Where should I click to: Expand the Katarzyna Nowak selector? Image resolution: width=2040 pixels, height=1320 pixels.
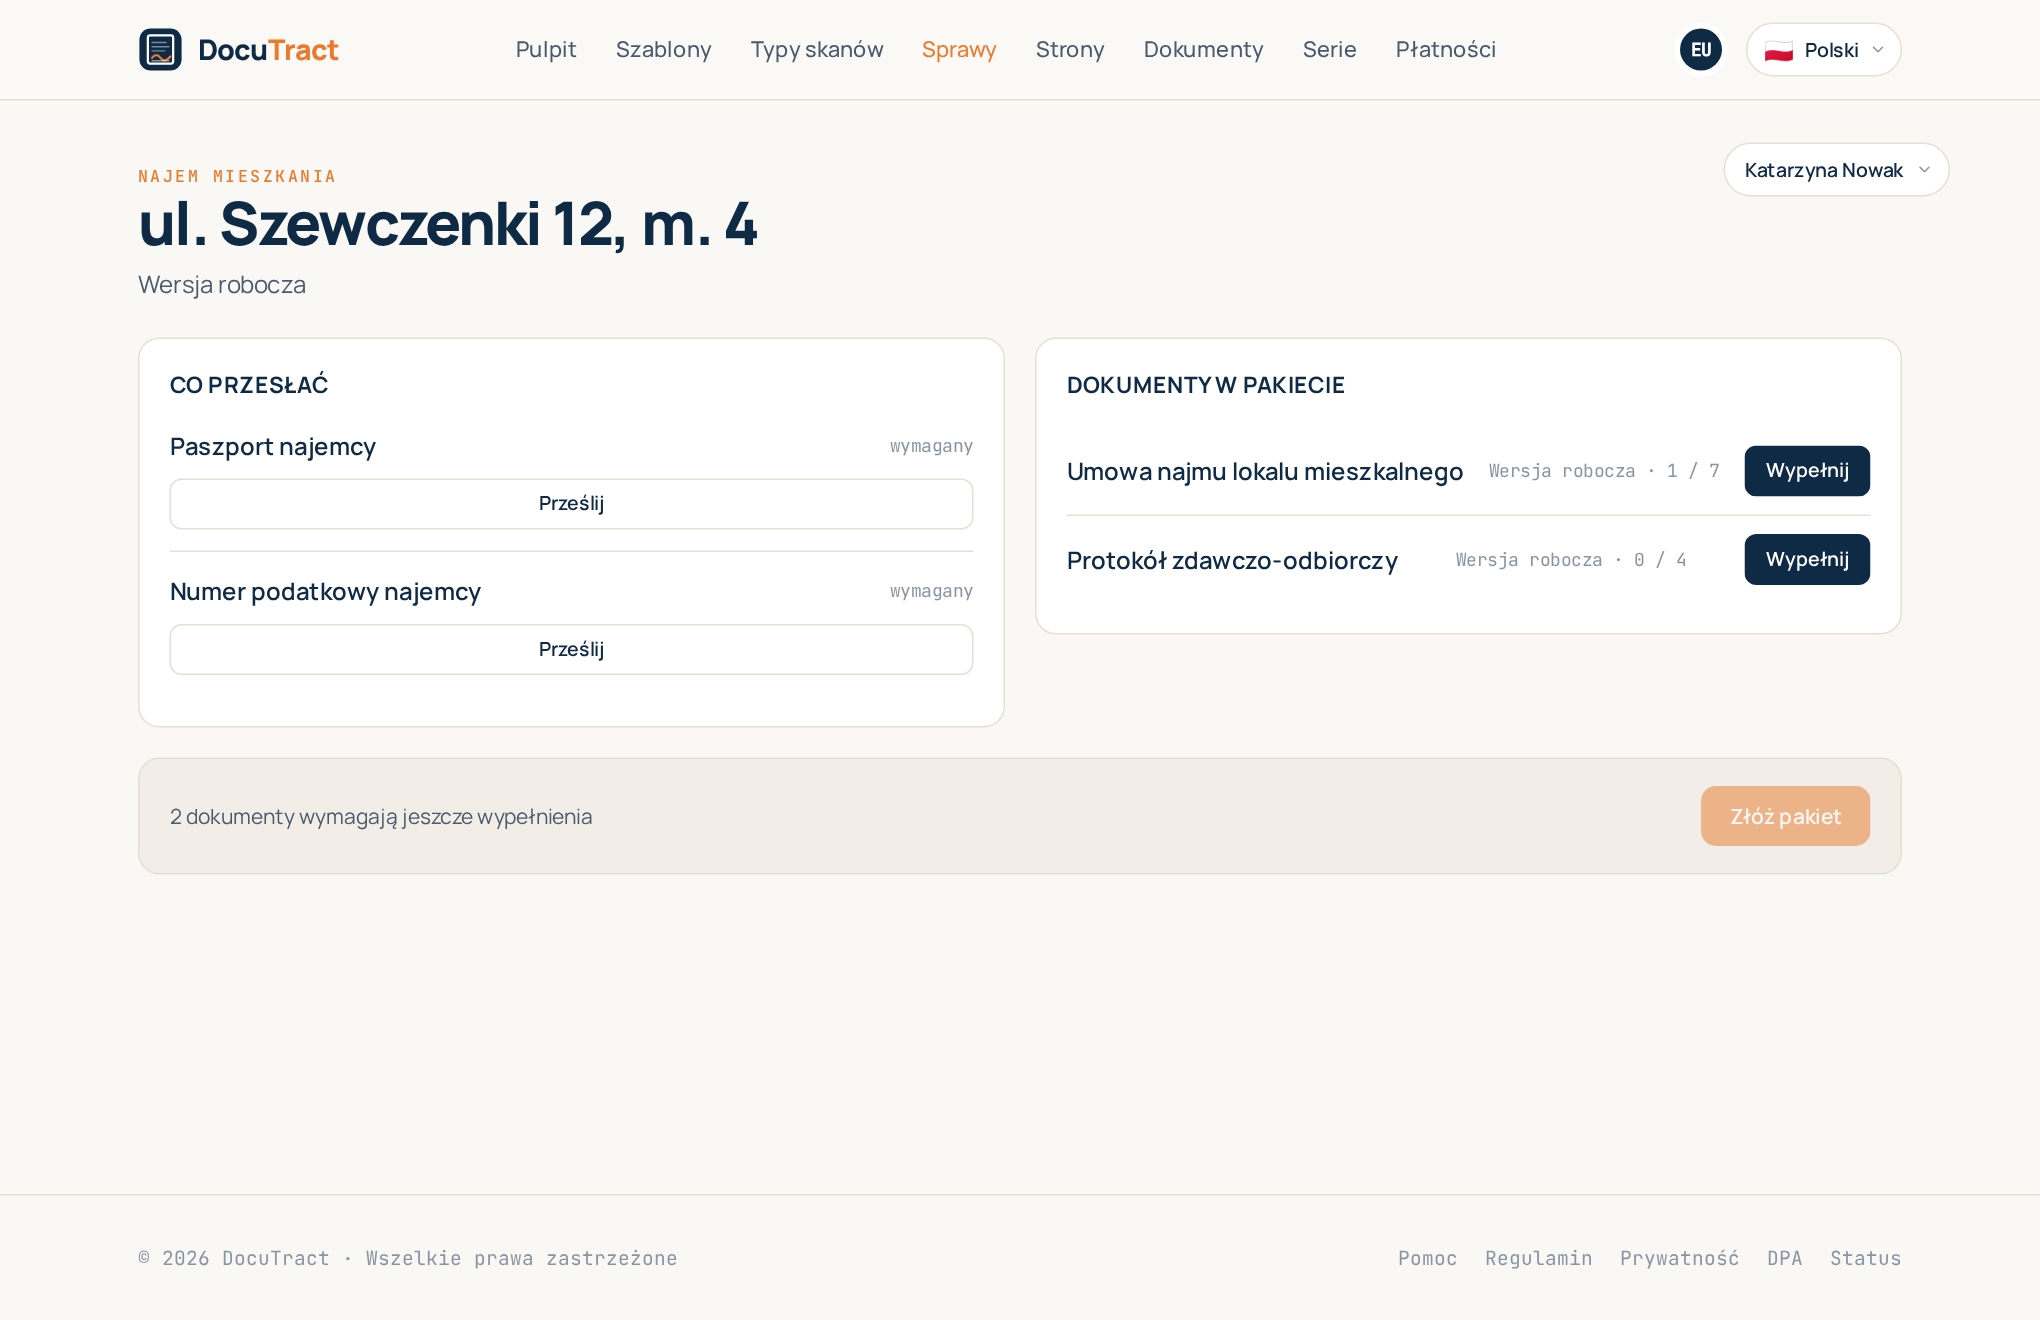(1836, 170)
